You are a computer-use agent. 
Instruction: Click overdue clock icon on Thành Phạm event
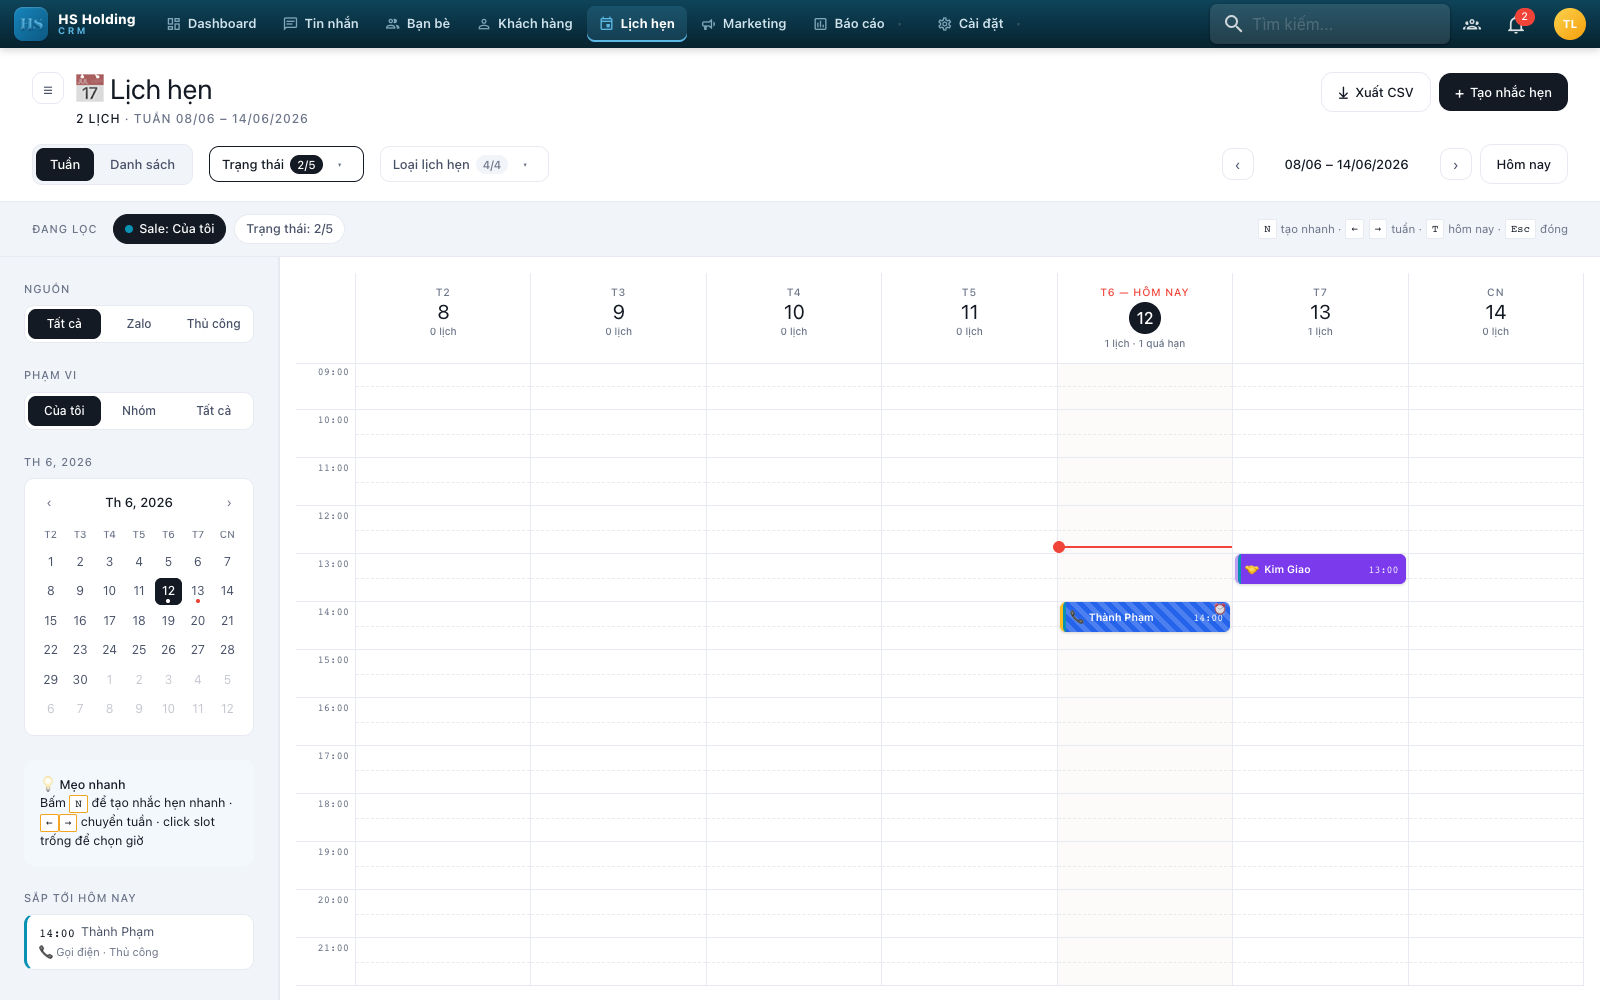pos(1220,609)
